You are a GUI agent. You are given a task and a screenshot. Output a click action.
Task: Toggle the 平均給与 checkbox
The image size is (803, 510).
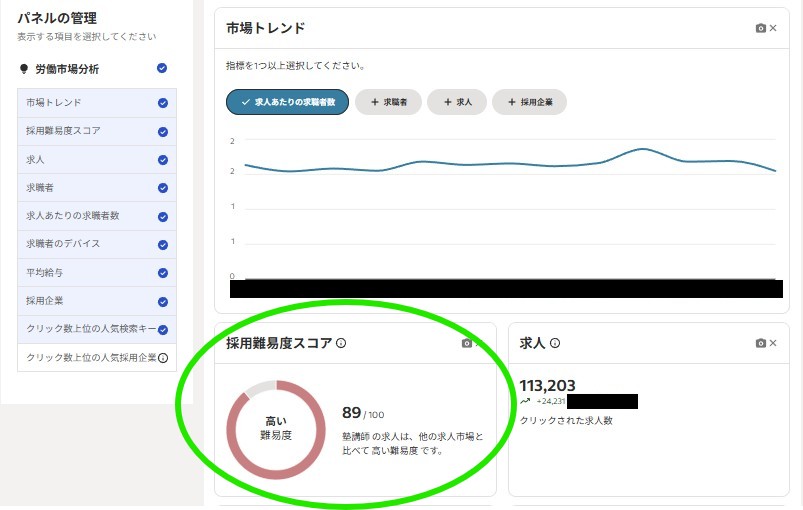click(x=162, y=272)
